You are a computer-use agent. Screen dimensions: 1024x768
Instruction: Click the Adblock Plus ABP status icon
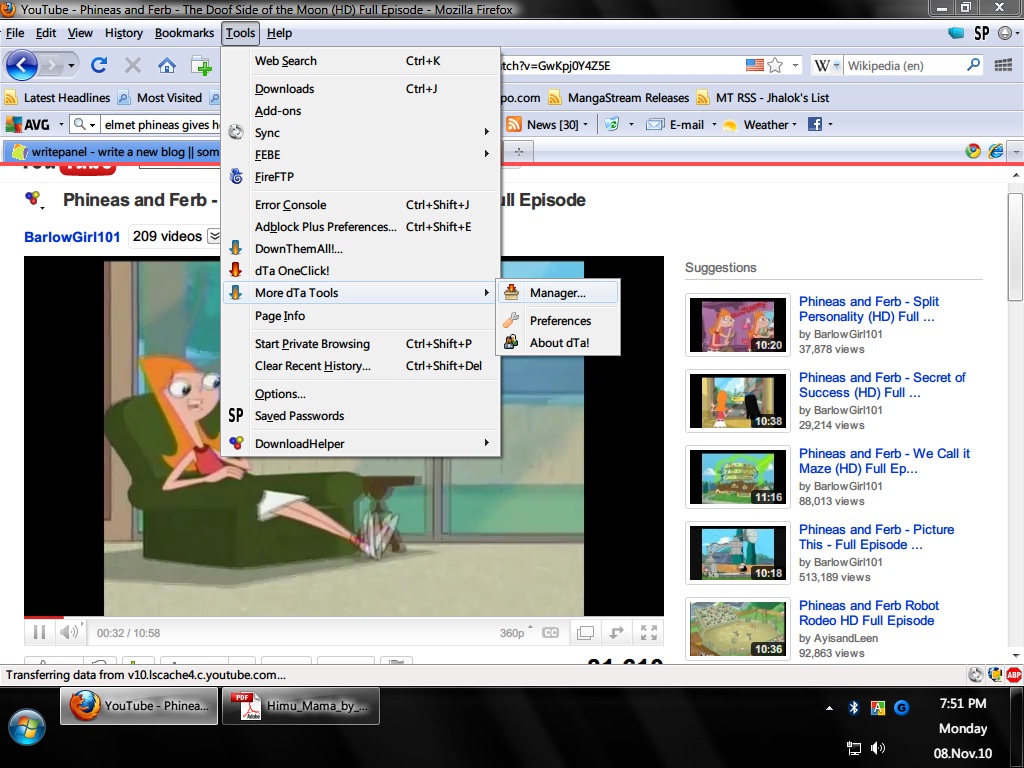(x=1014, y=675)
